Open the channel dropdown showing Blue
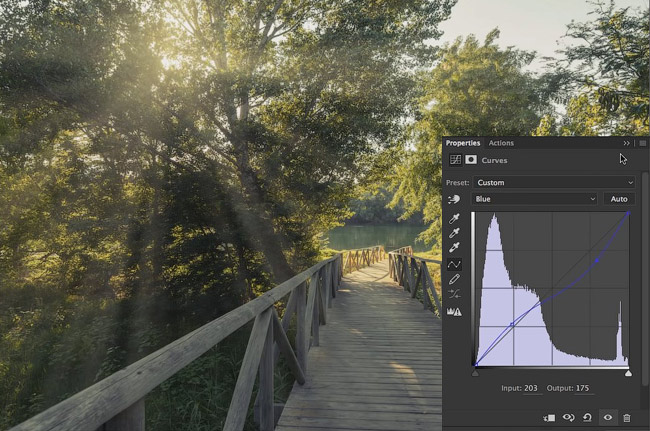 [x=535, y=199]
